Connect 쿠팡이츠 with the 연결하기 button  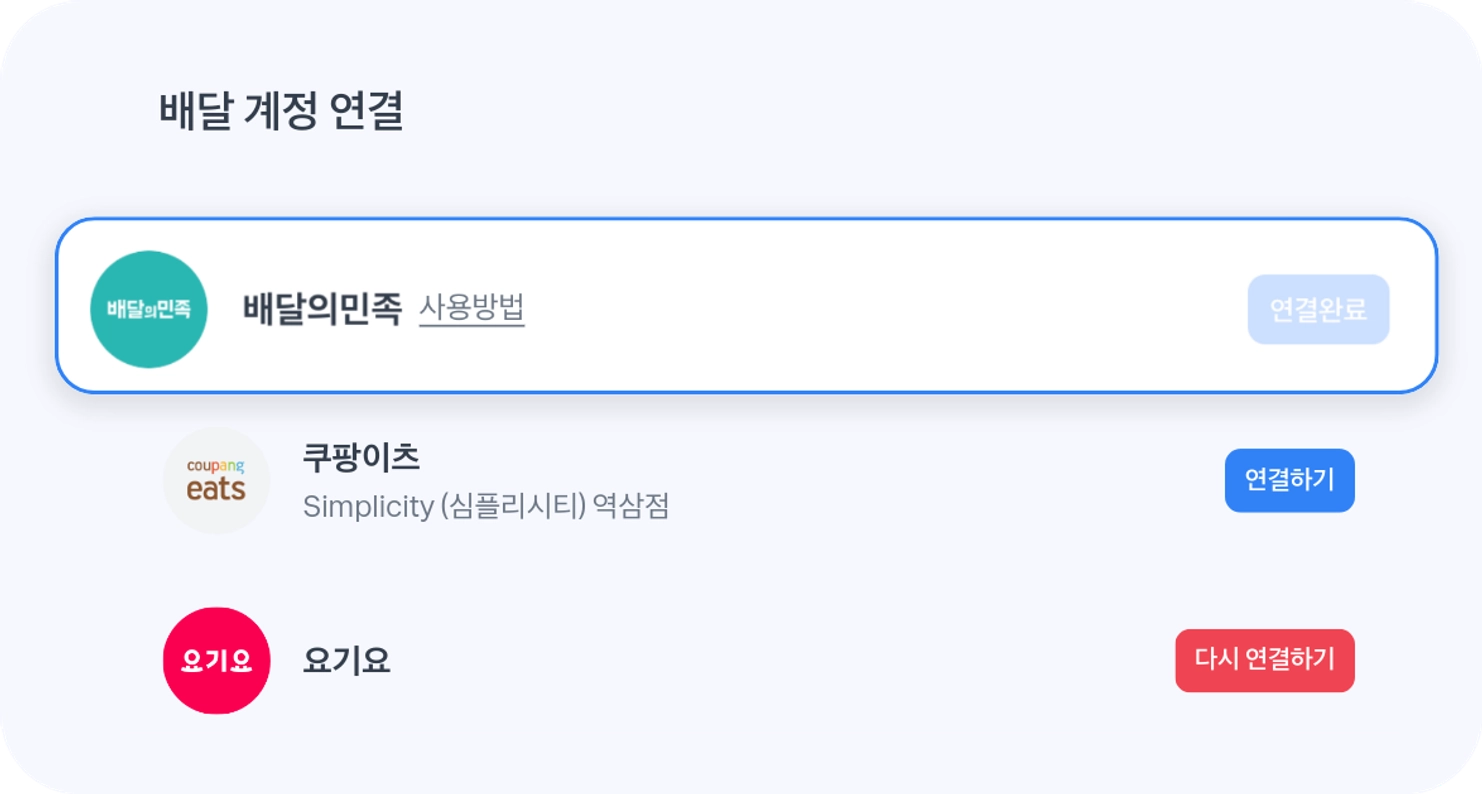click(1289, 481)
